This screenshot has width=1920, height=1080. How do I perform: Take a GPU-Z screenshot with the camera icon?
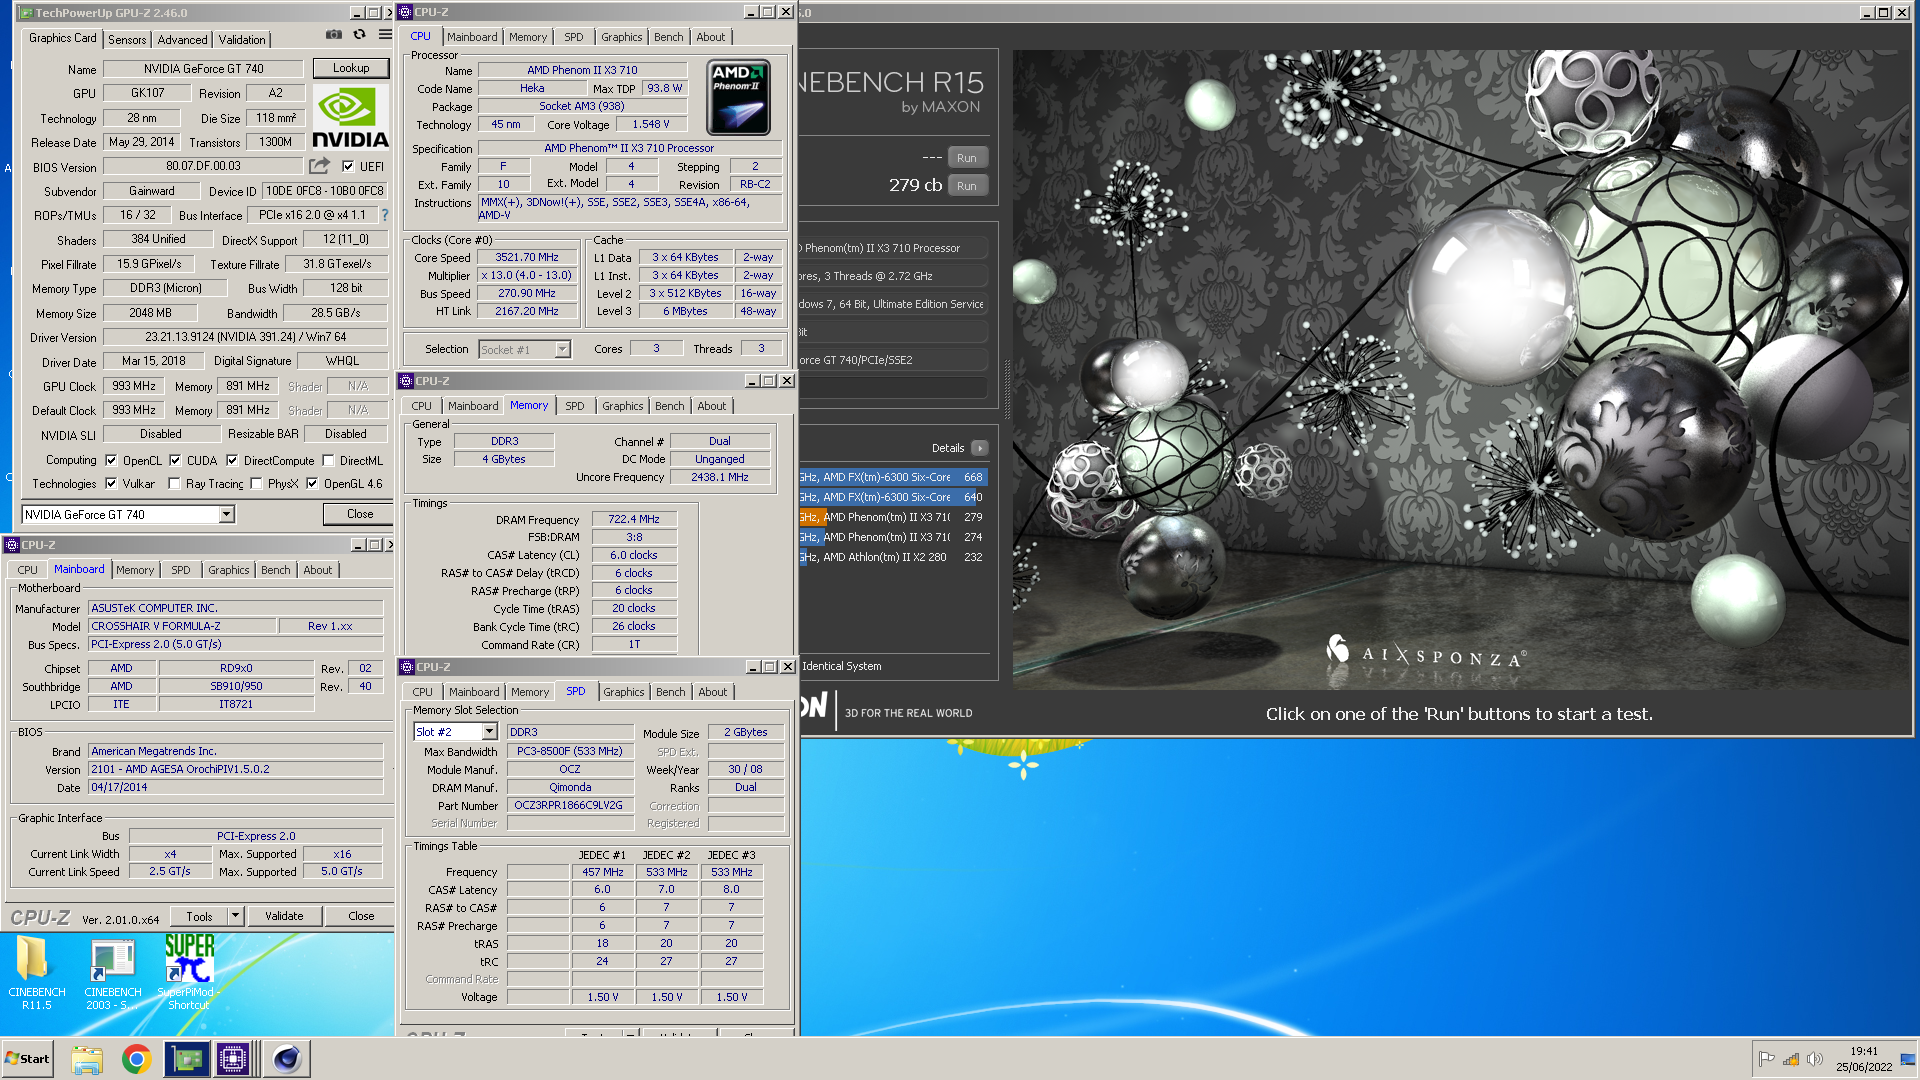[x=333, y=35]
